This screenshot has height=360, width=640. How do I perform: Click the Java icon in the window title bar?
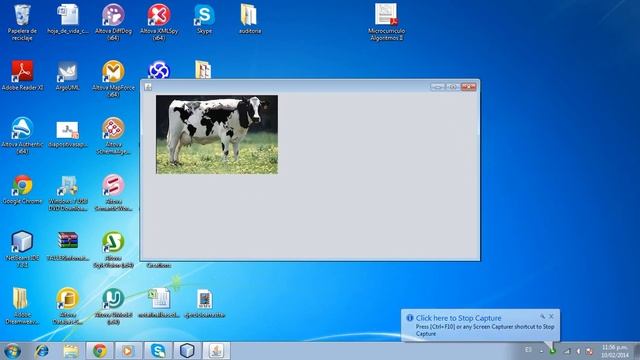148,87
